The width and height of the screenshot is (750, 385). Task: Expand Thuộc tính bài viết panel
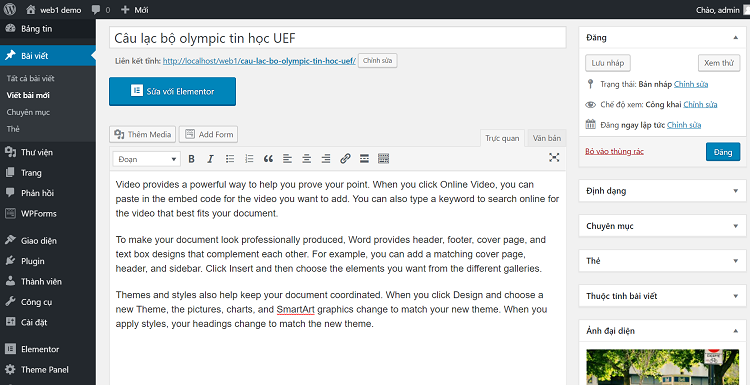coord(736,296)
